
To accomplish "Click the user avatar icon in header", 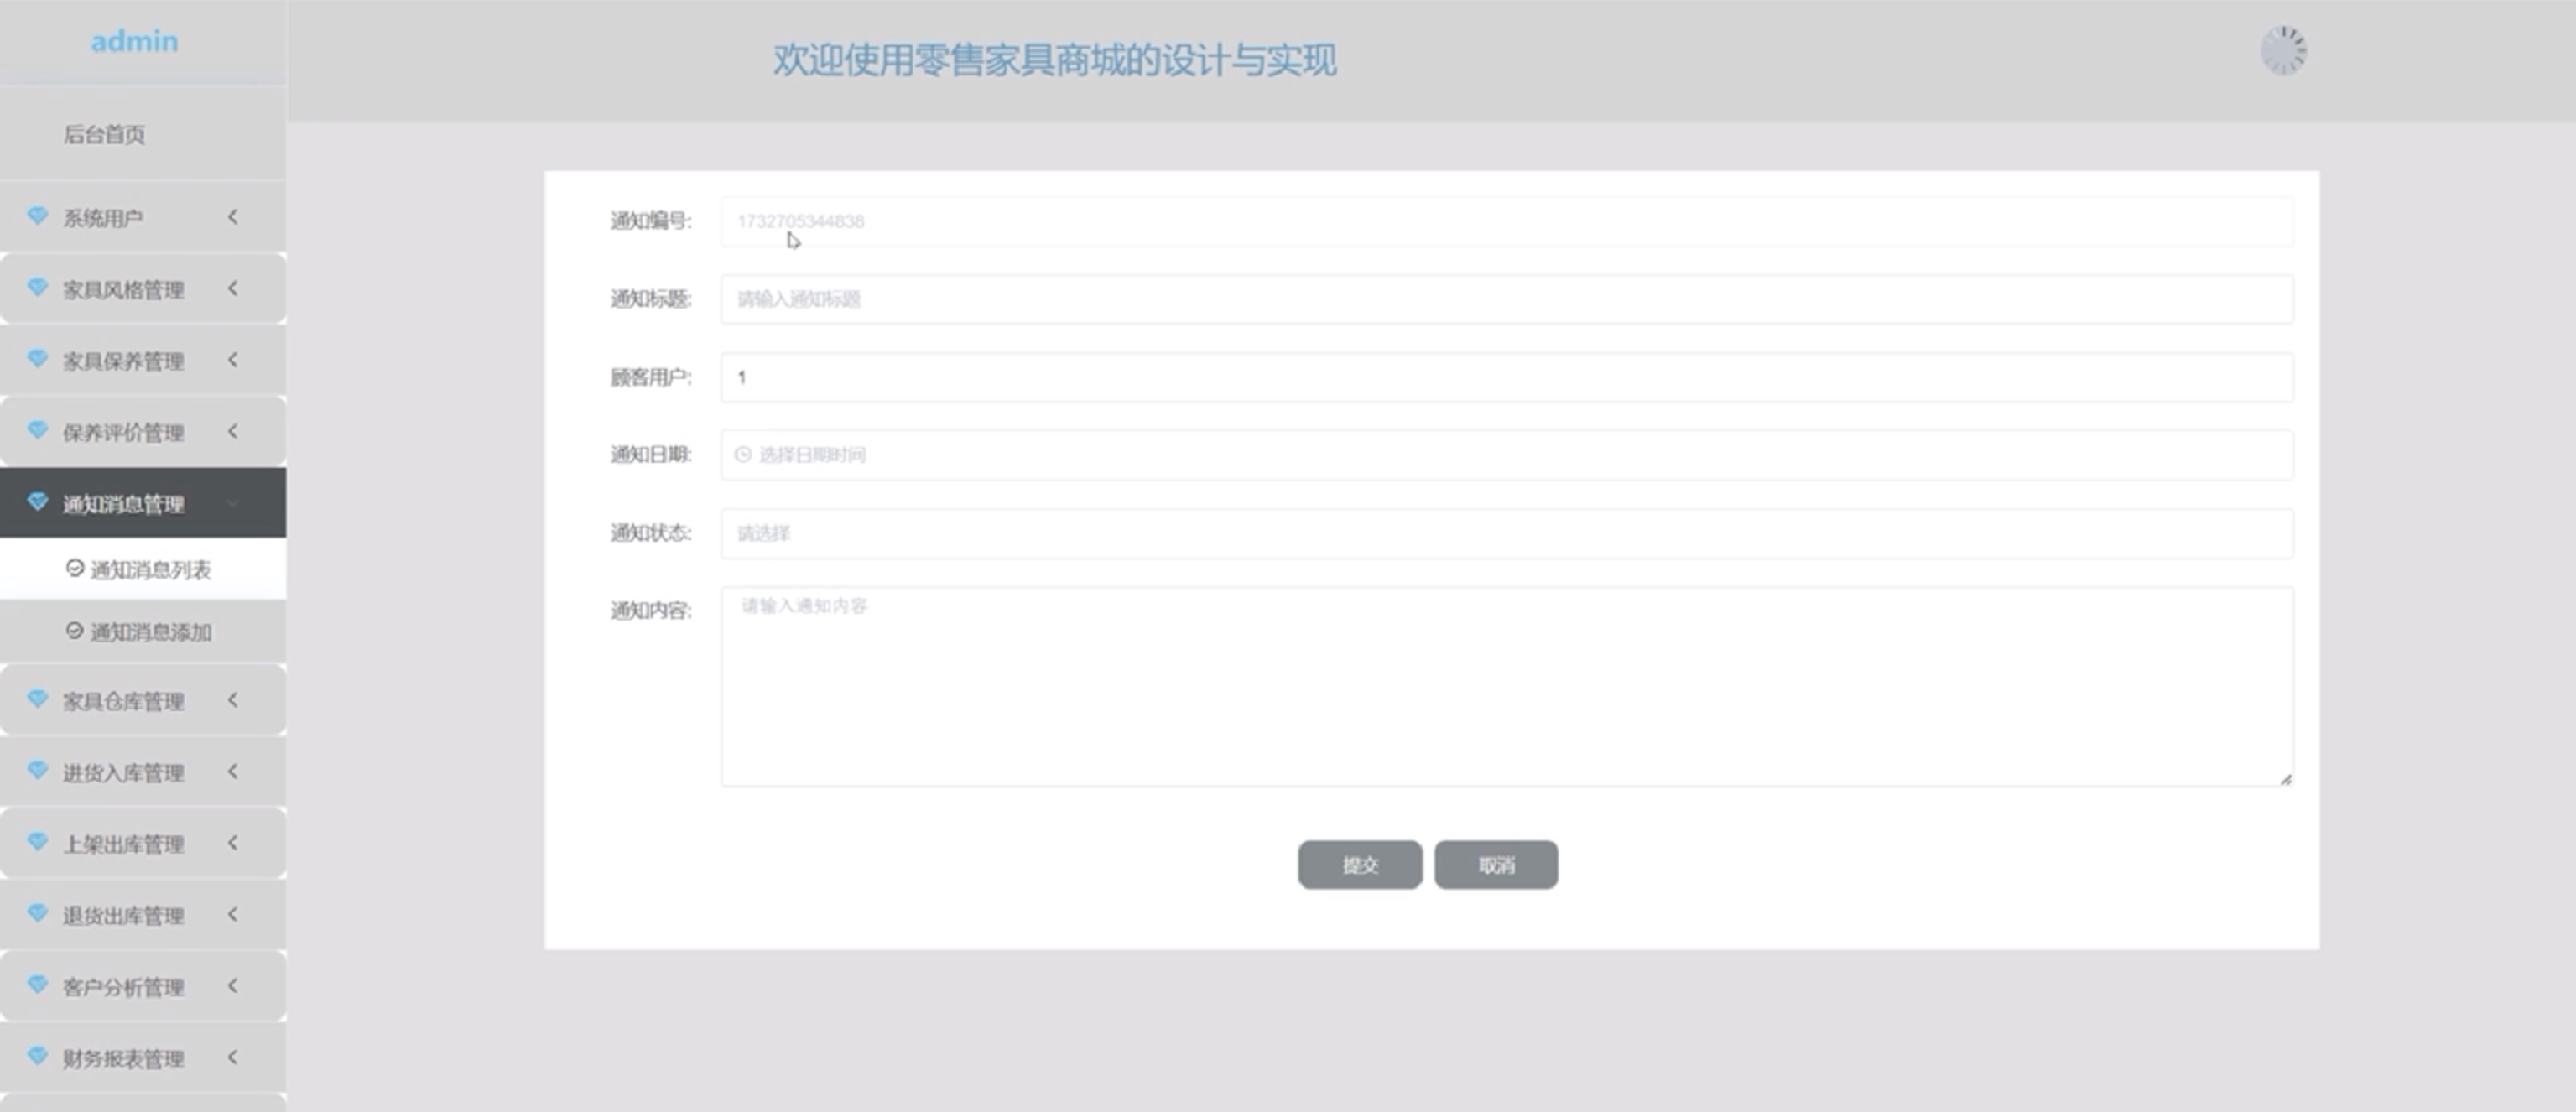I will [2283, 50].
